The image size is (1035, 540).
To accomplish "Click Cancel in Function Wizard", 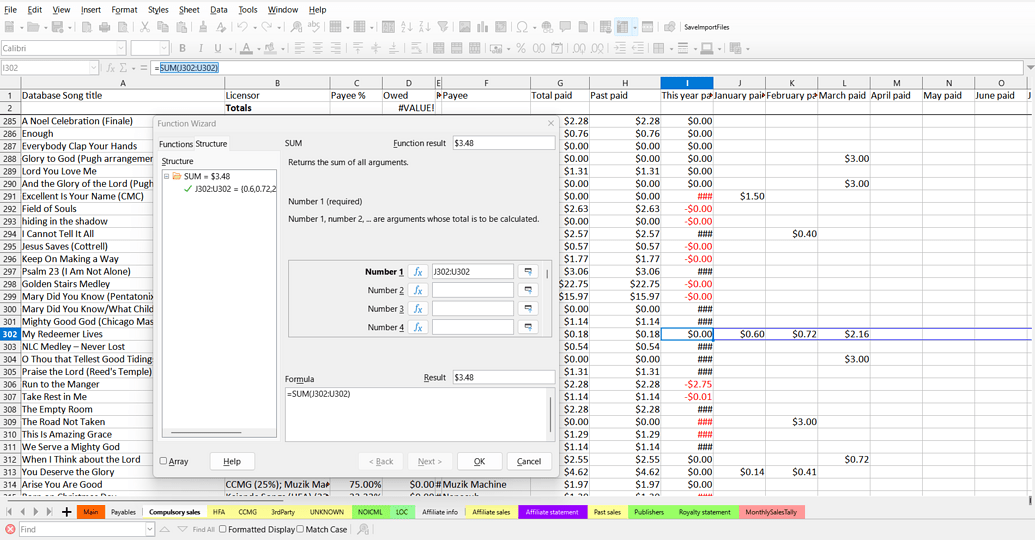I will [529, 461].
